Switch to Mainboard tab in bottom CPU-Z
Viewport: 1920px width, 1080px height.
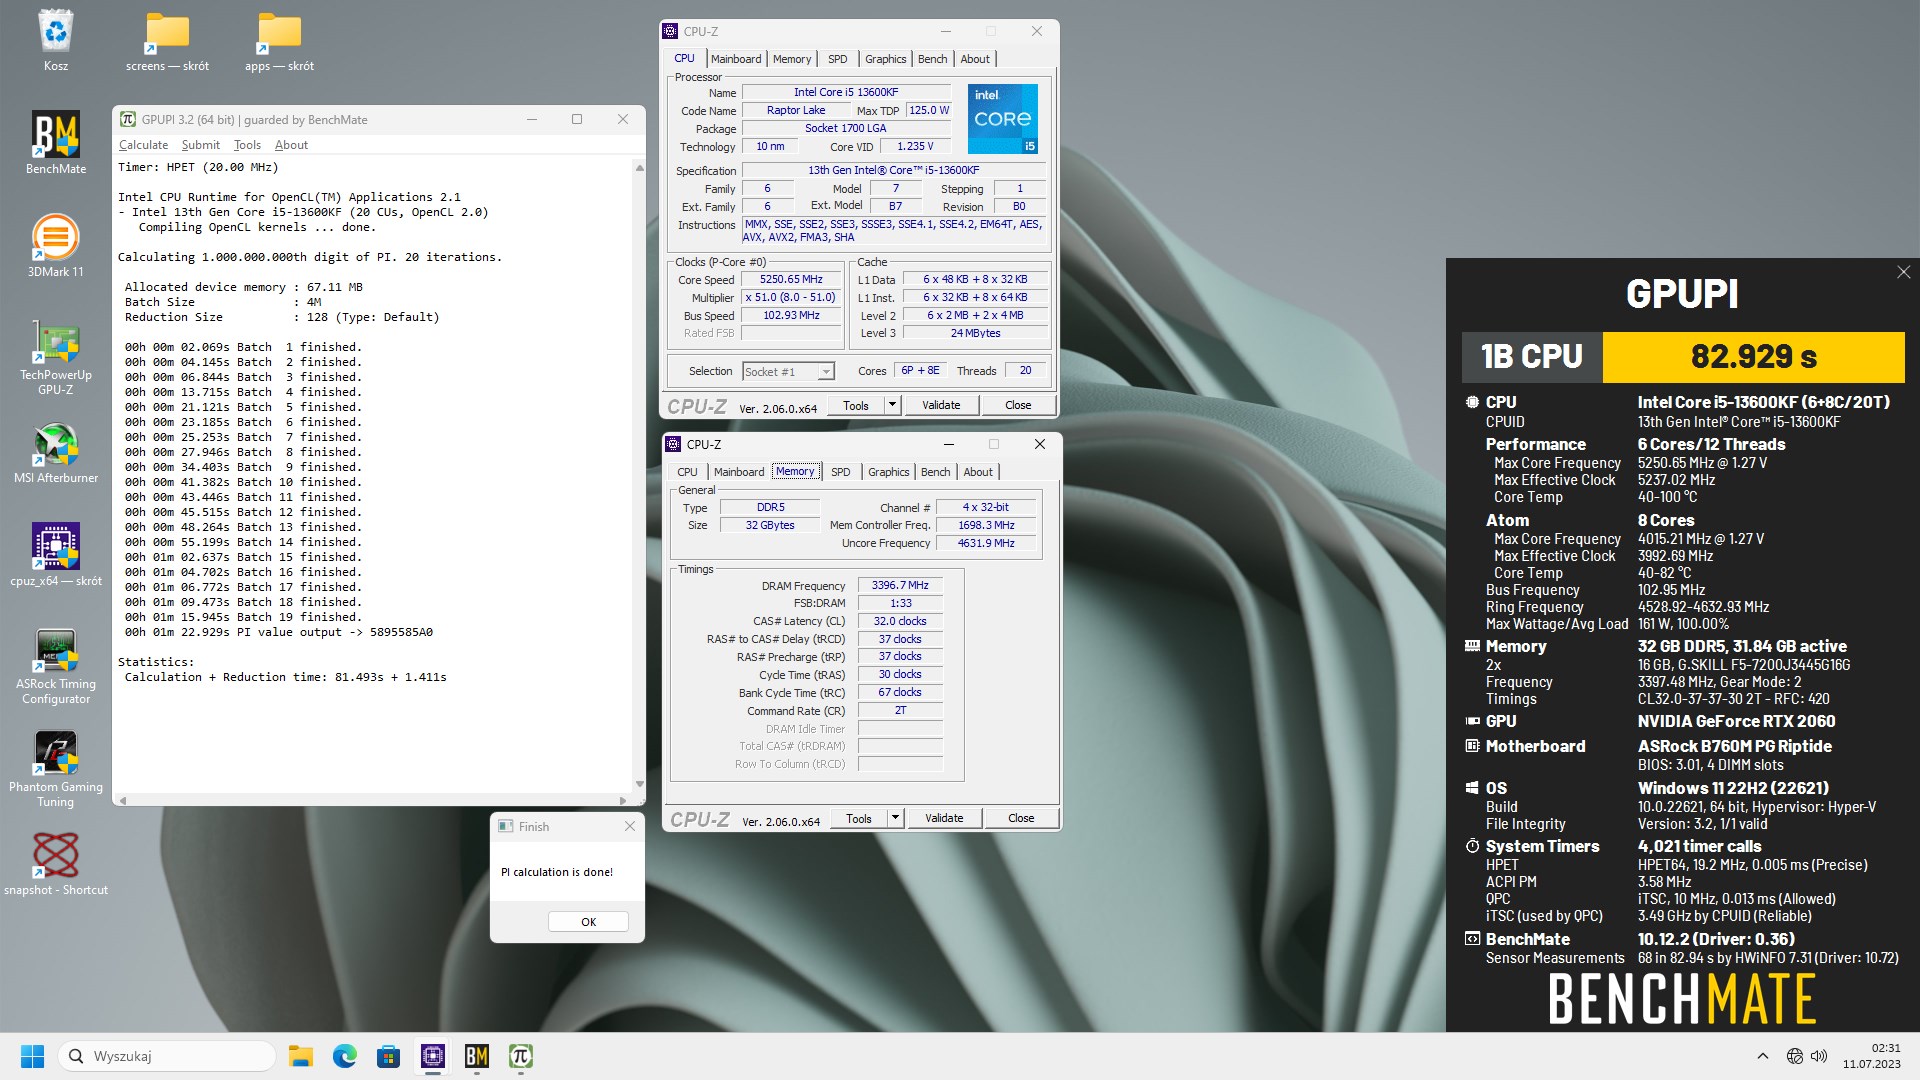(739, 472)
